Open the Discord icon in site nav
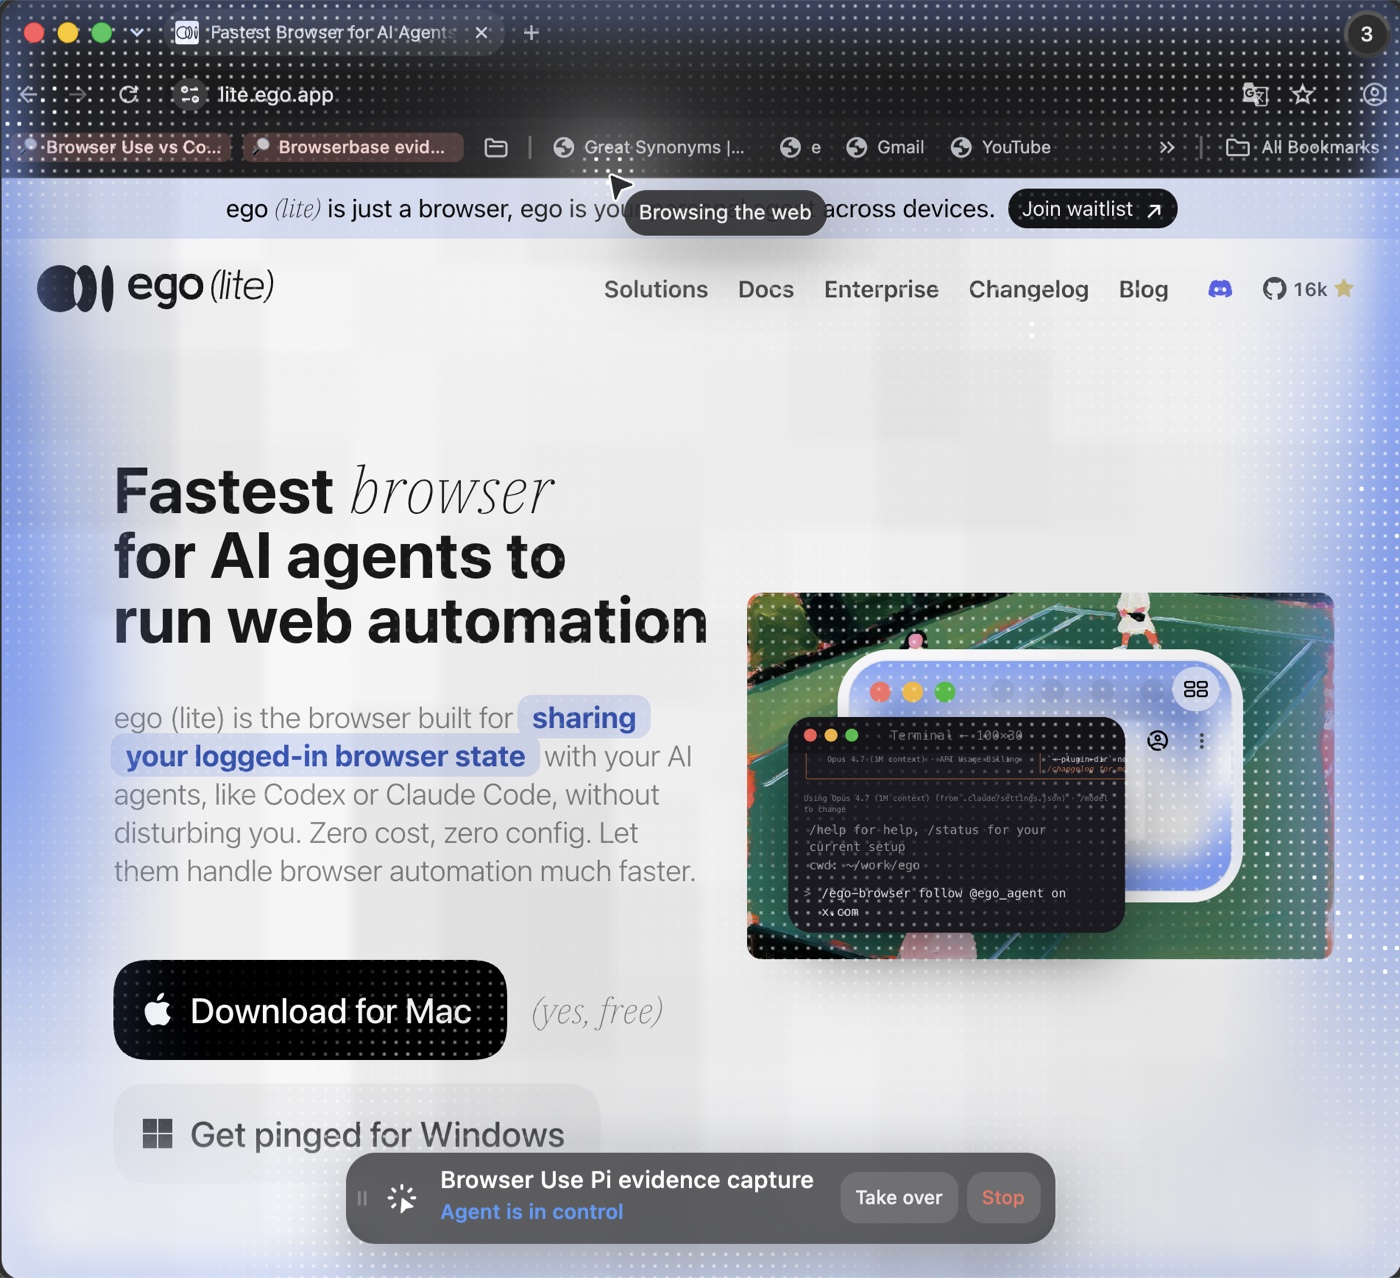 point(1220,289)
